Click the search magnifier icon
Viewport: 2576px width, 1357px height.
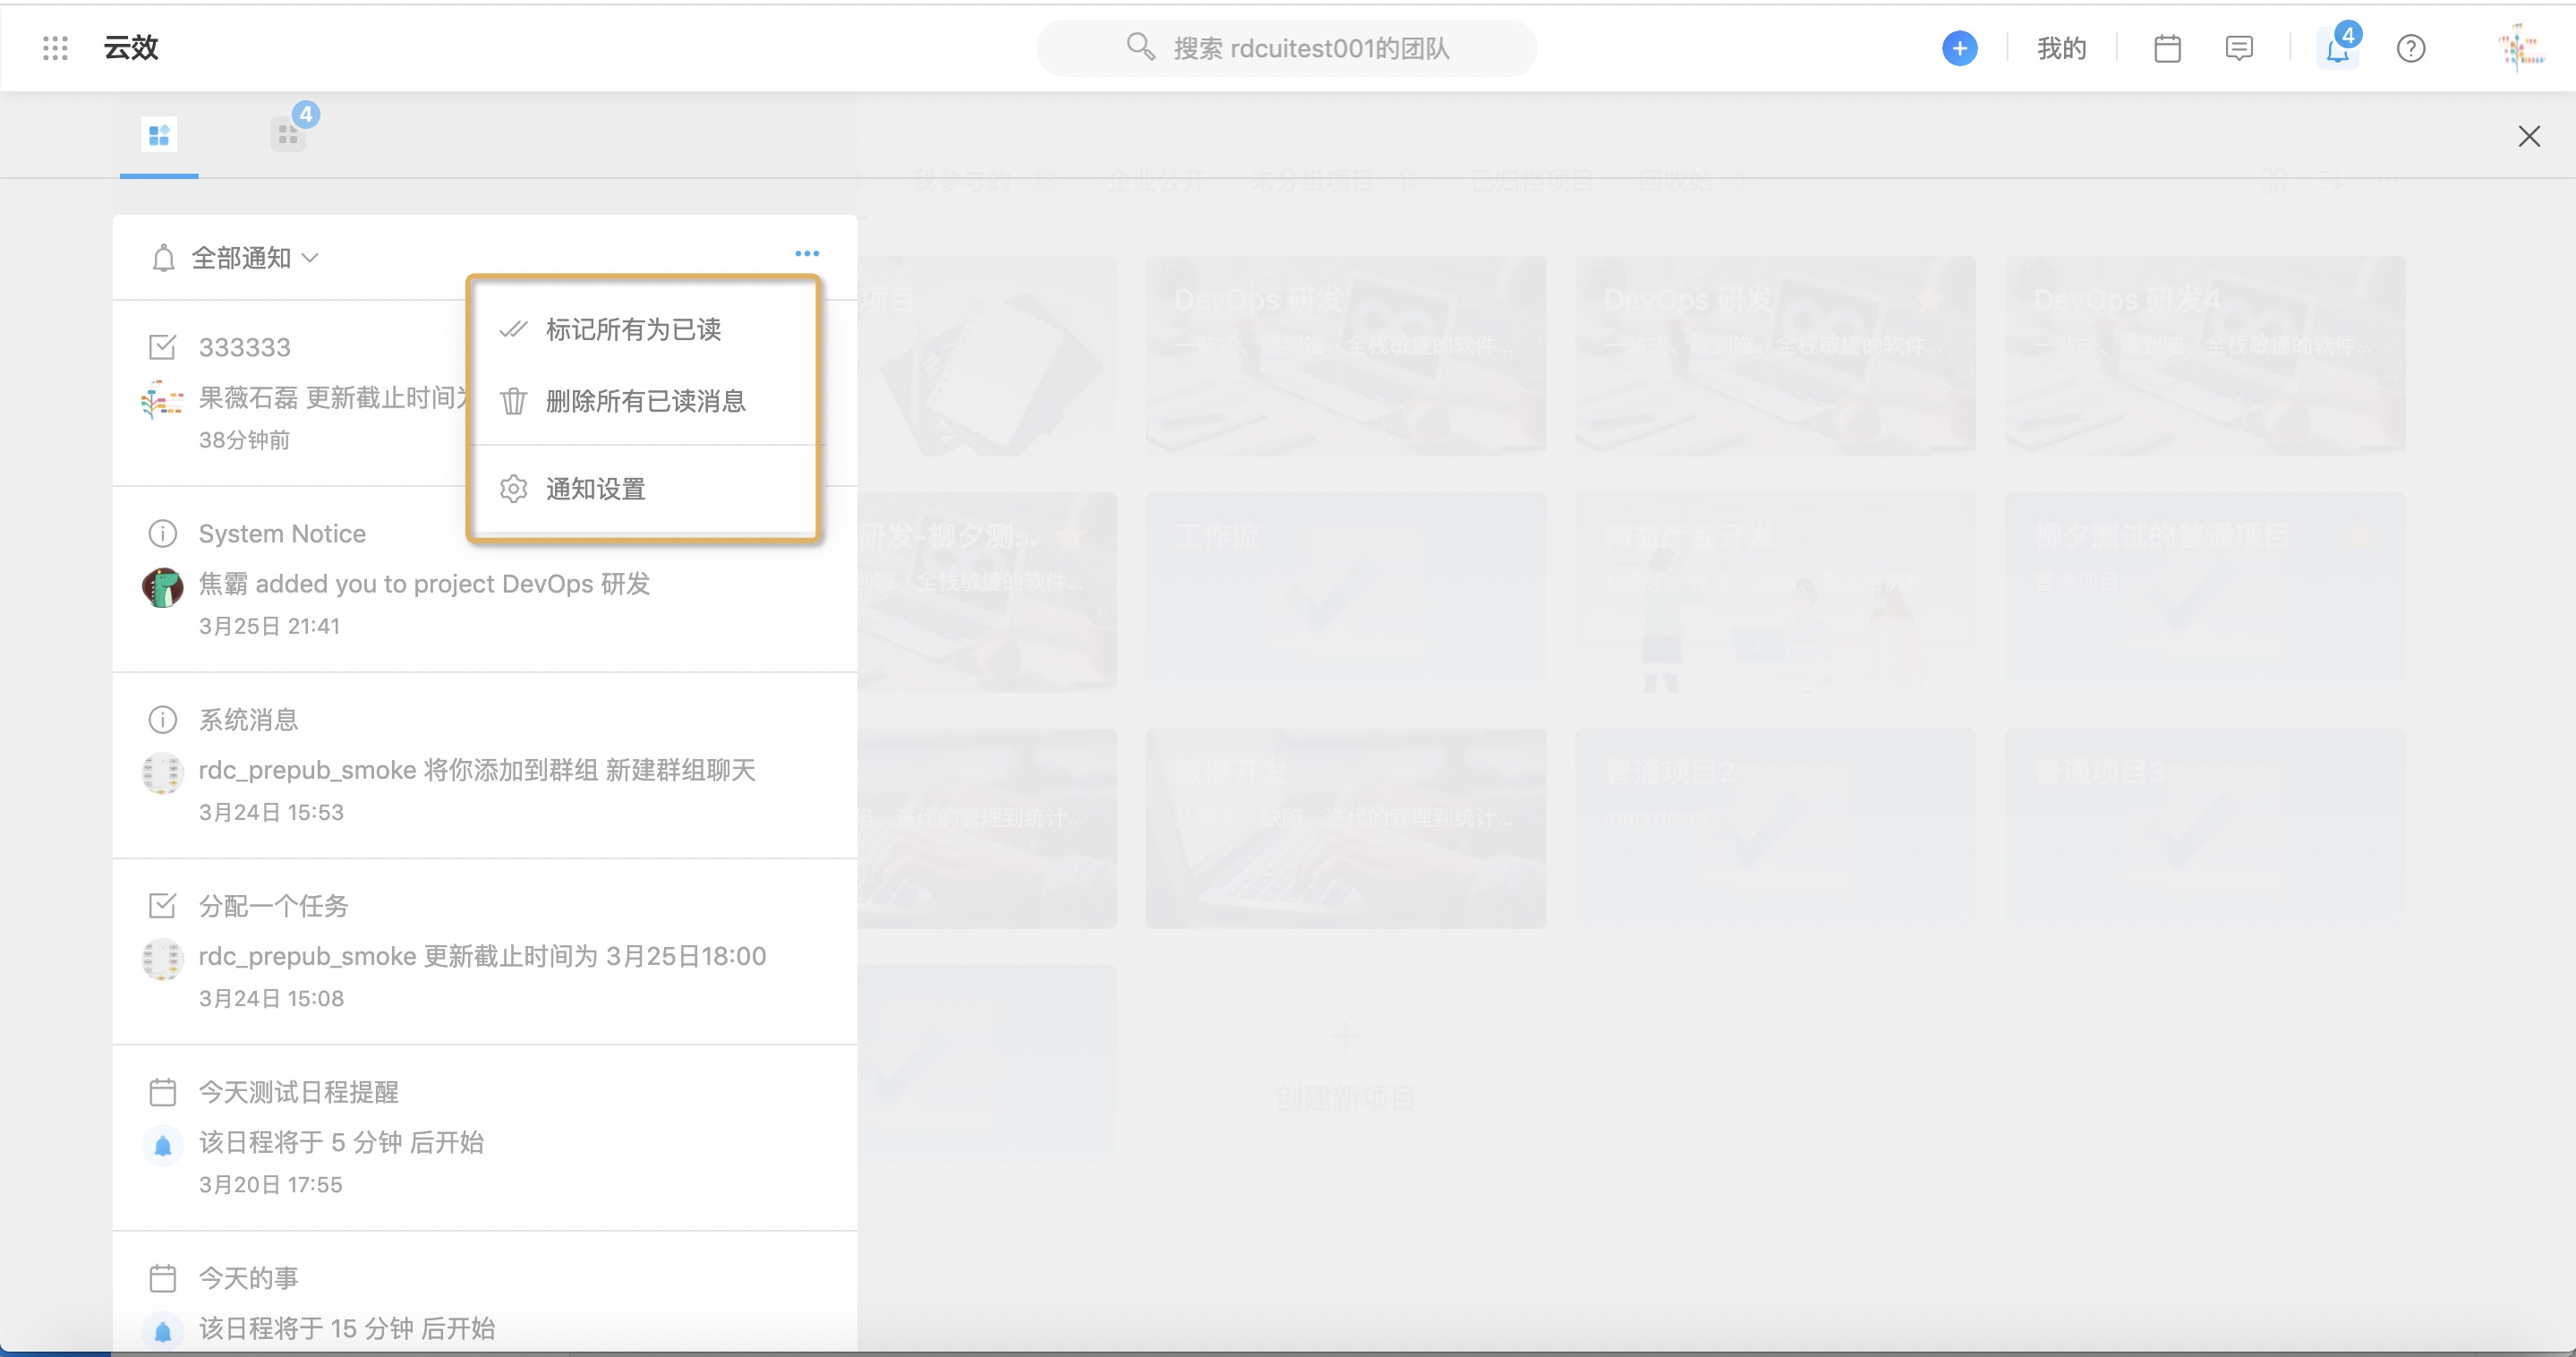tap(1140, 46)
